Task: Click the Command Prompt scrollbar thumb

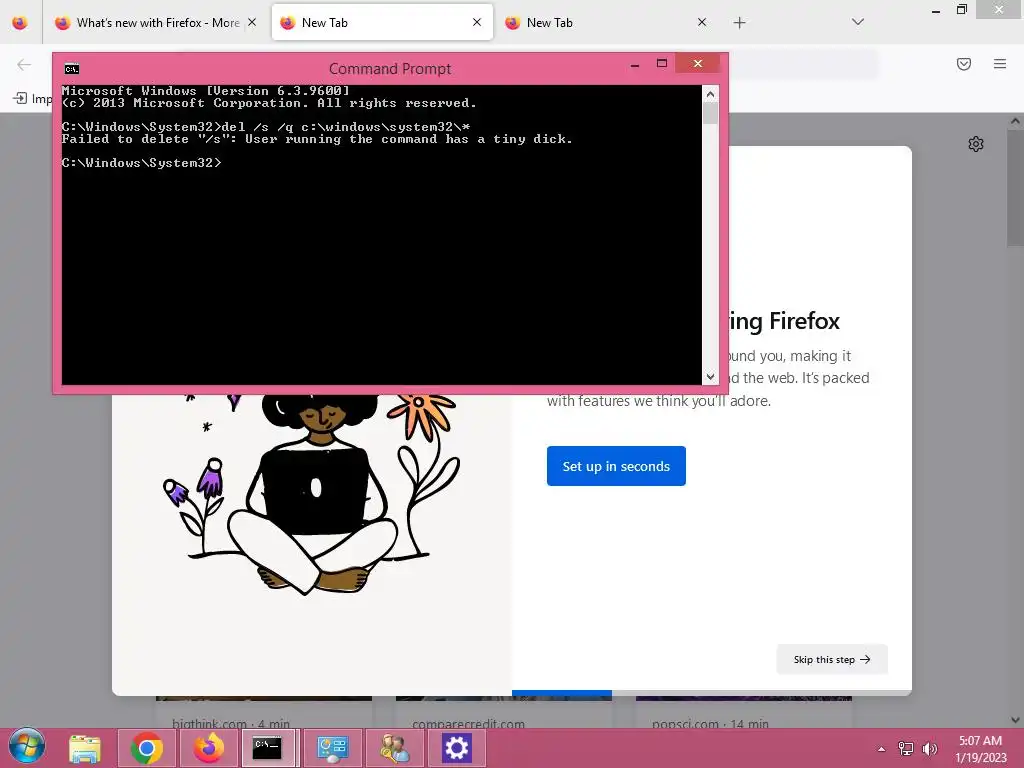Action: pos(711,114)
